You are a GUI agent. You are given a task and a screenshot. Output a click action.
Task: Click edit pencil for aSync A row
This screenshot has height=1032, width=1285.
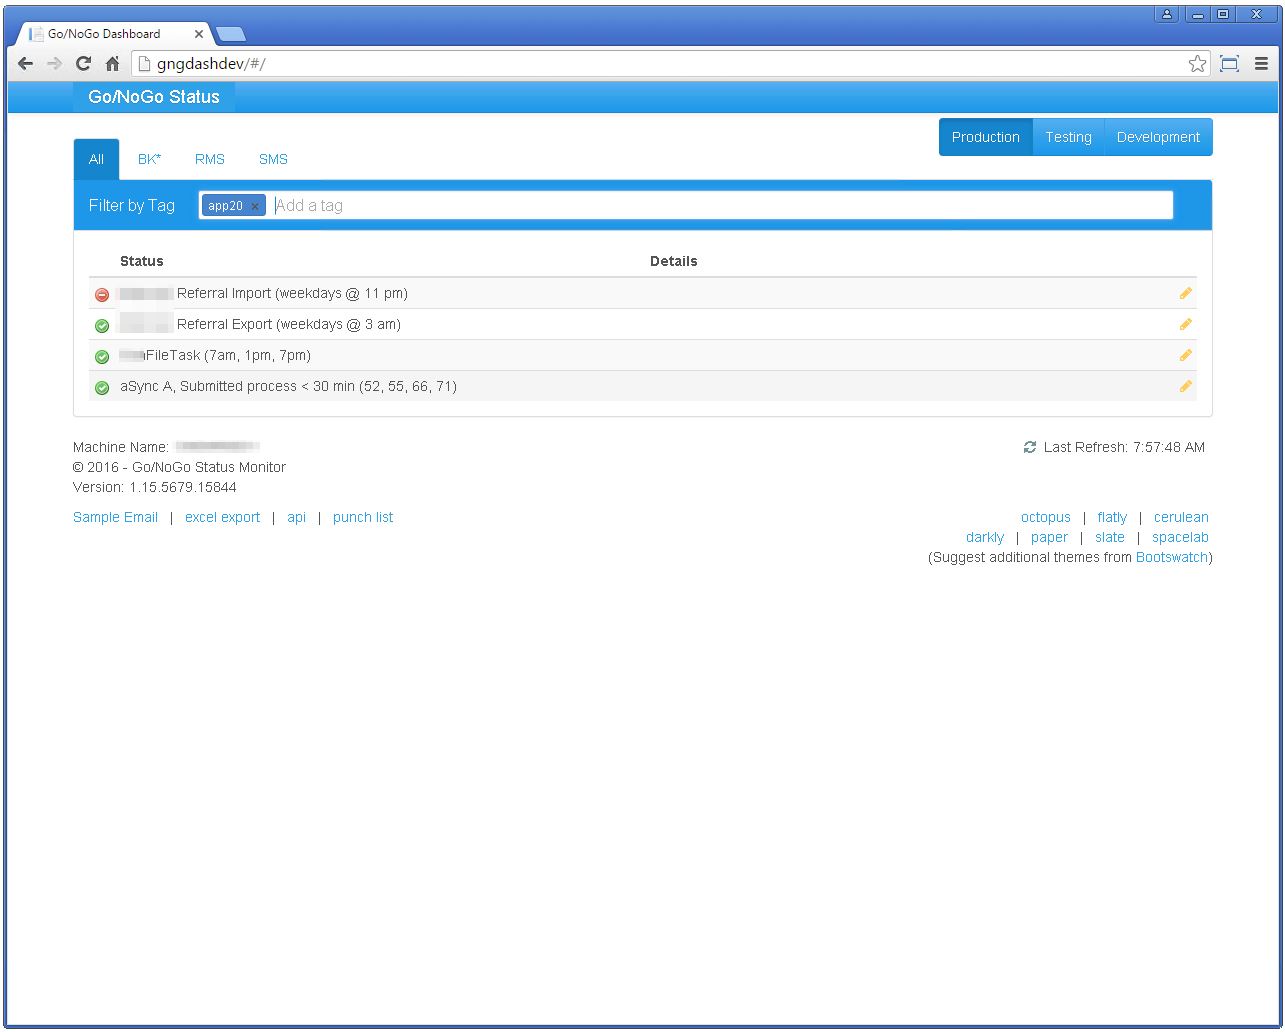[1185, 386]
